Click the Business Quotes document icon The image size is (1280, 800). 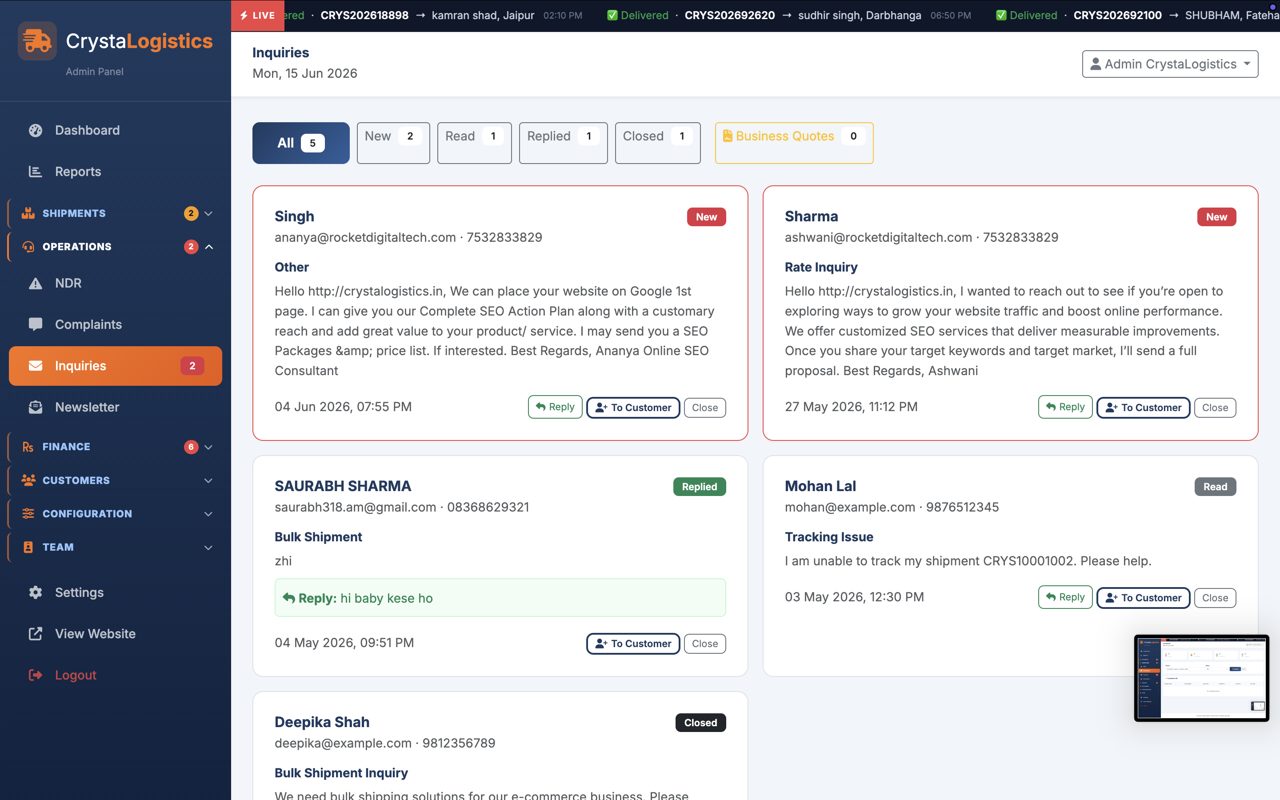pyautogui.click(x=727, y=136)
